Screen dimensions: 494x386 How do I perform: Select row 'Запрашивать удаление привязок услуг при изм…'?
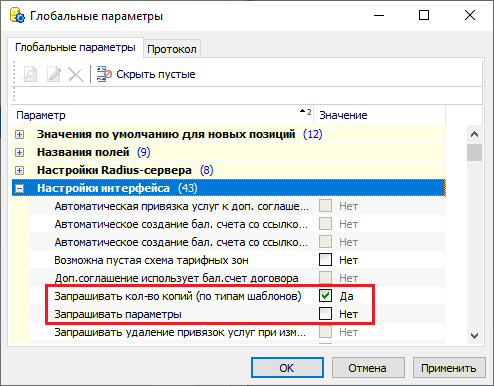tap(237, 332)
